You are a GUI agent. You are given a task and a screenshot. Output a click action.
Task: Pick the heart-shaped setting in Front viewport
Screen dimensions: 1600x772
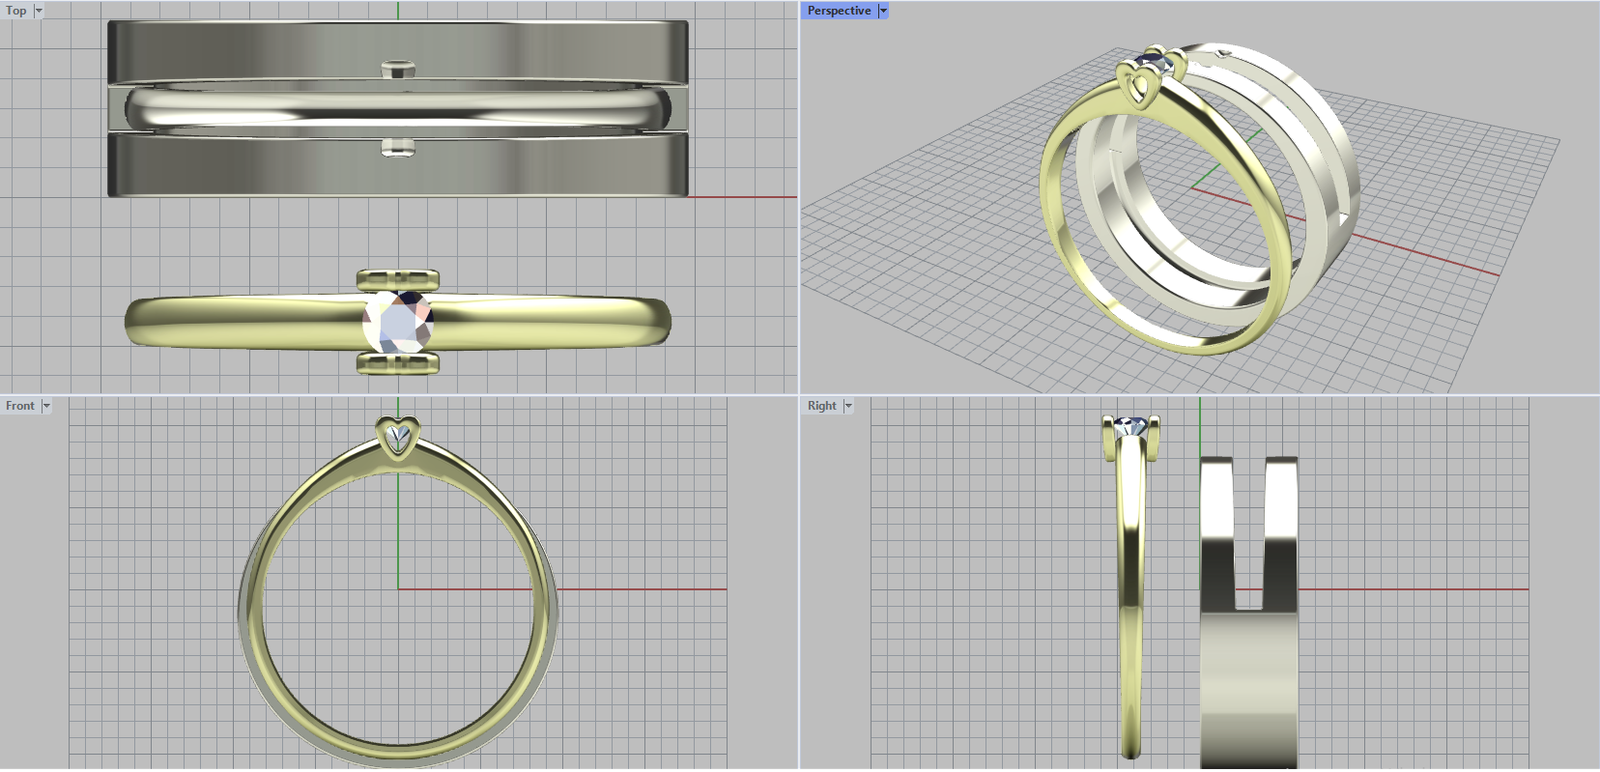pyautogui.click(x=398, y=438)
